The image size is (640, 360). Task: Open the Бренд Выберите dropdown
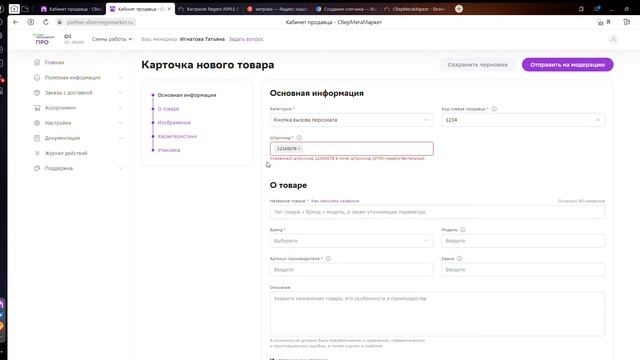point(351,241)
